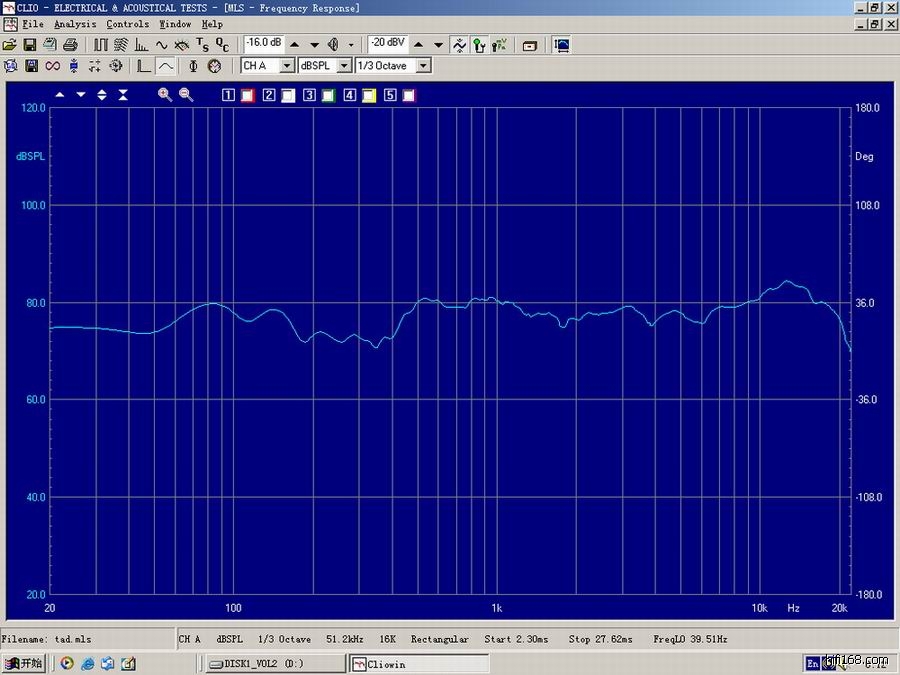Click the infinity loop icon

pyautogui.click(x=52, y=66)
